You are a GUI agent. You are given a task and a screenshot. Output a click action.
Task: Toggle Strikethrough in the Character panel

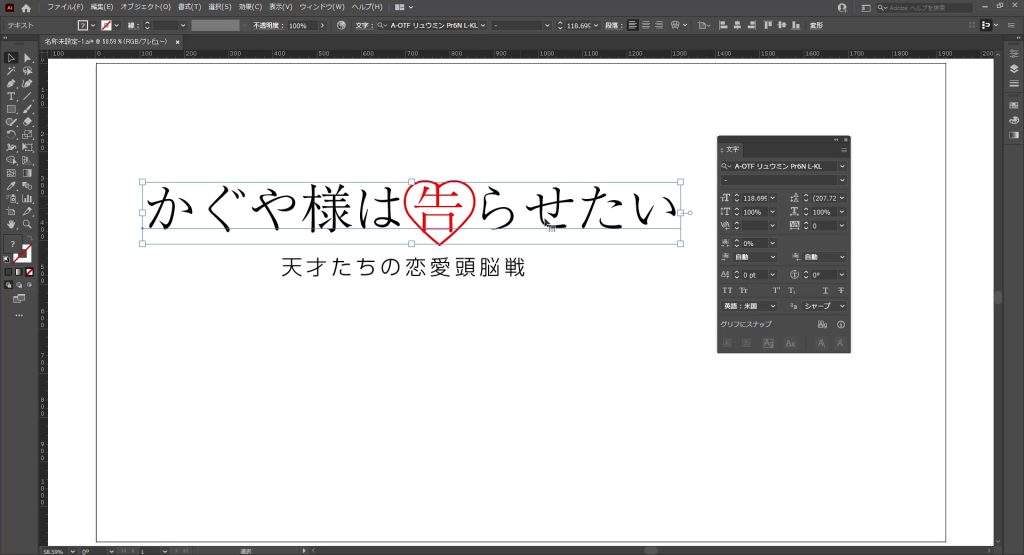pos(840,290)
